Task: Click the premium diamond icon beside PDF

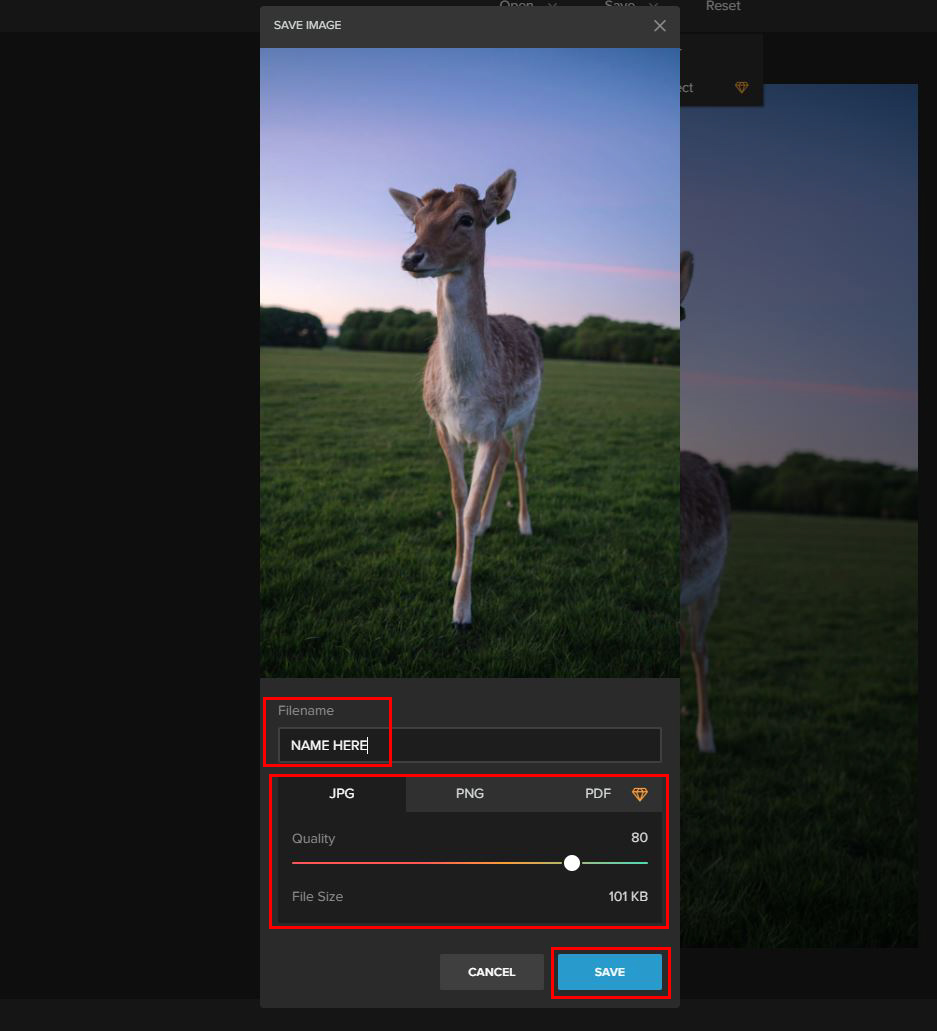Action: click(640, 794)
